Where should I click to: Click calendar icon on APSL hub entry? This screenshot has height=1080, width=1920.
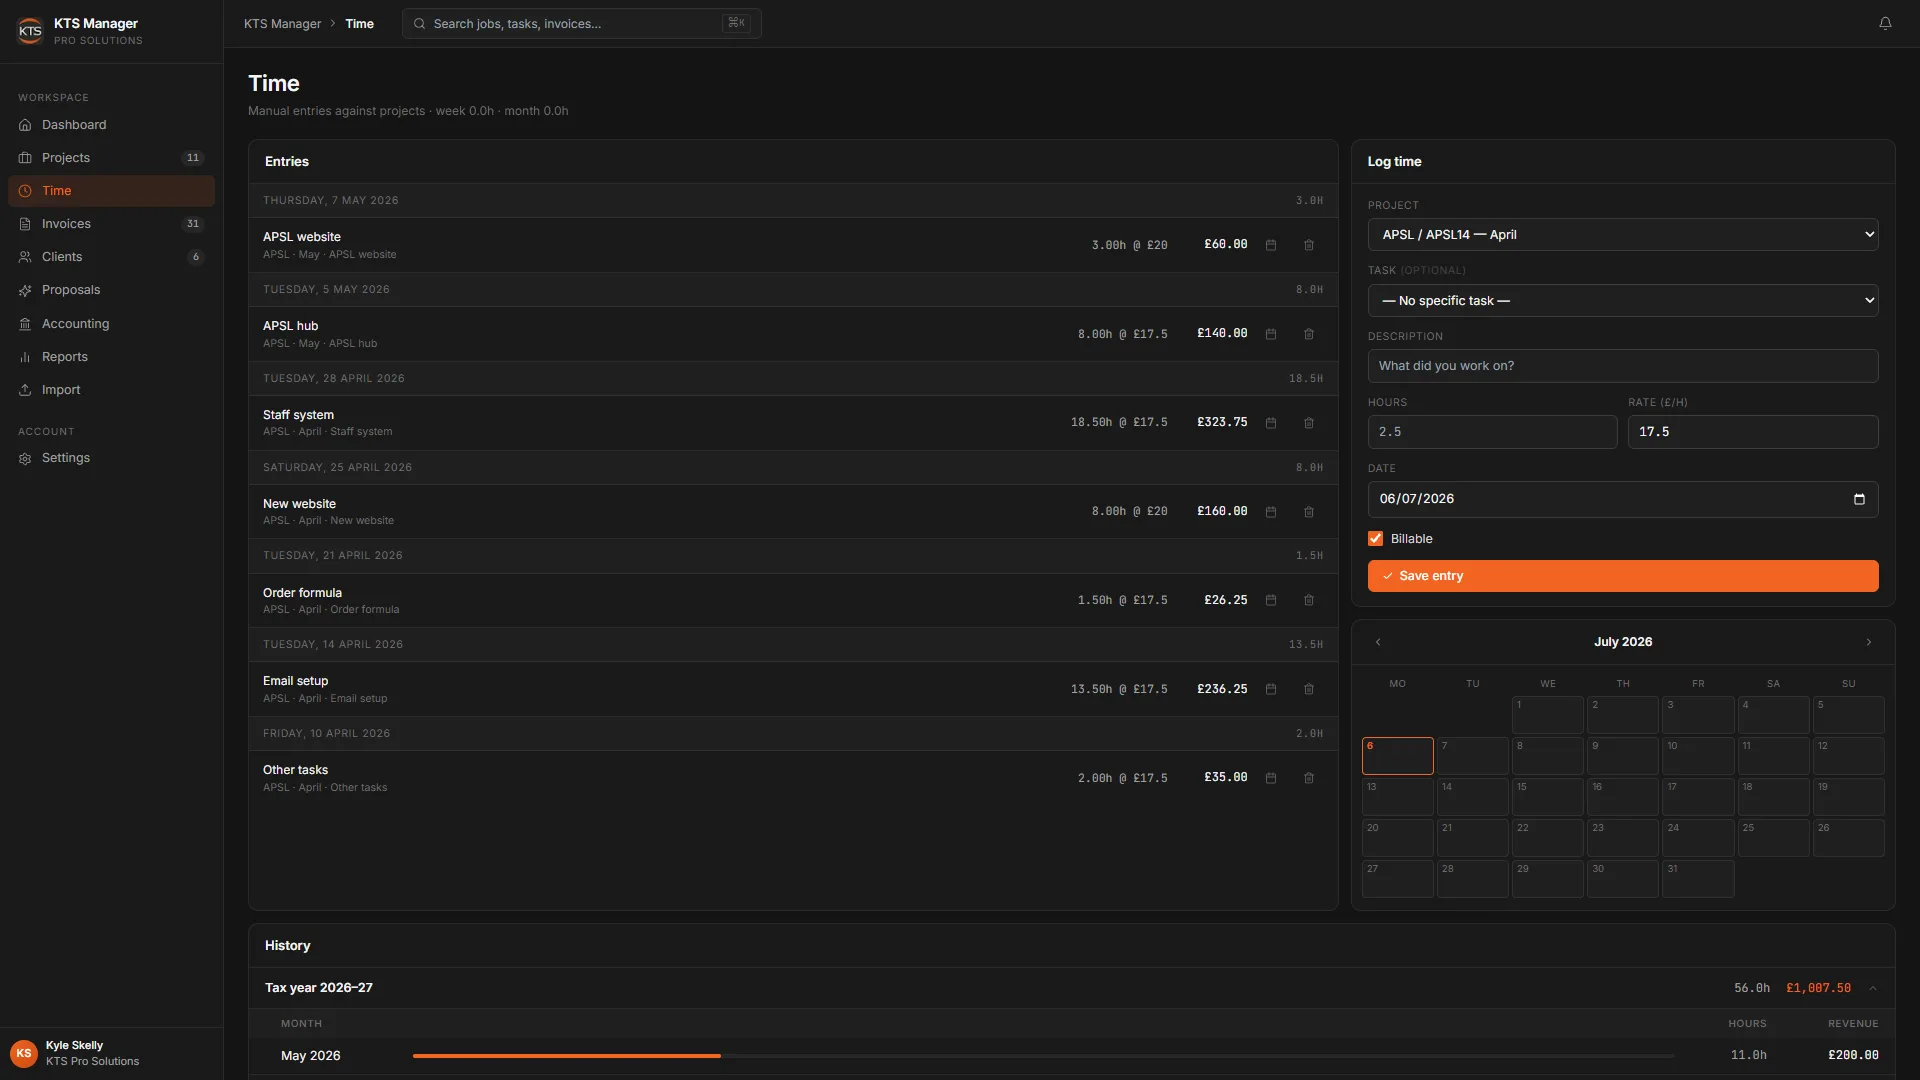coord(1271,334)
